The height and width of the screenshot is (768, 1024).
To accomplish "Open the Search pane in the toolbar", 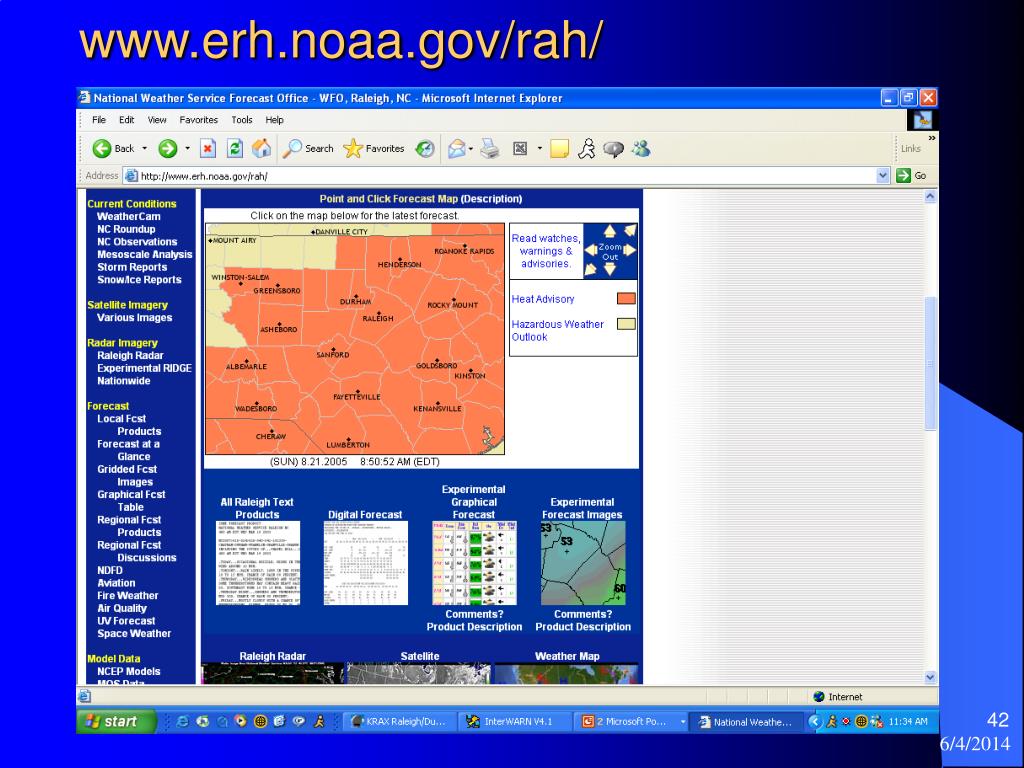I will pos(308,149).
